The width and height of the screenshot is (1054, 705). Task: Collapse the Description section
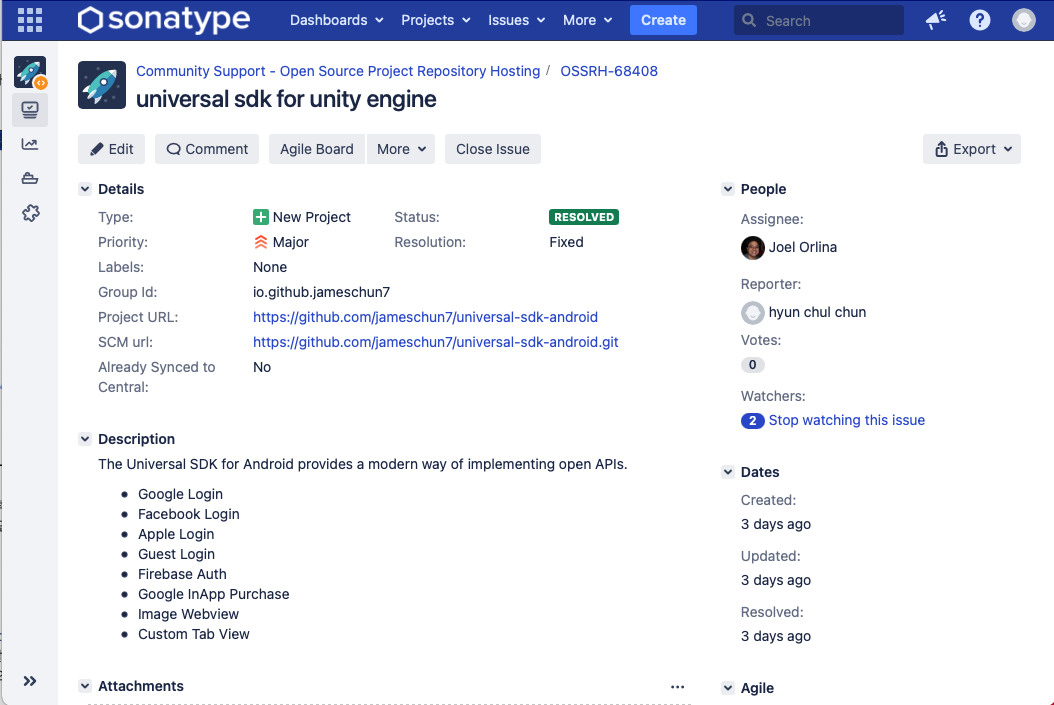tap(85, 439)
